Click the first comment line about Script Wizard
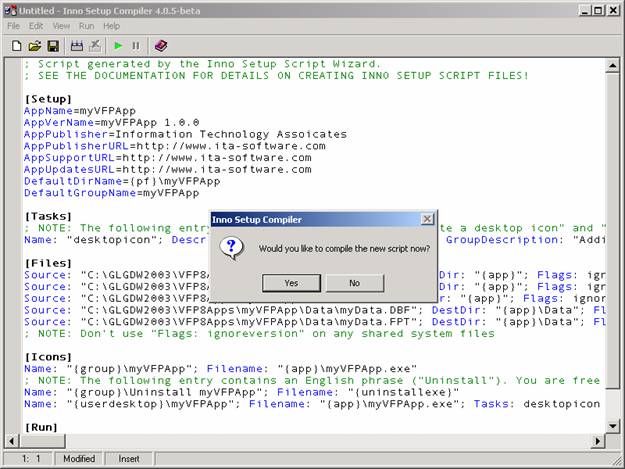Screen dimensions: 625x469 pyautogui.click(x=202, y=64)
